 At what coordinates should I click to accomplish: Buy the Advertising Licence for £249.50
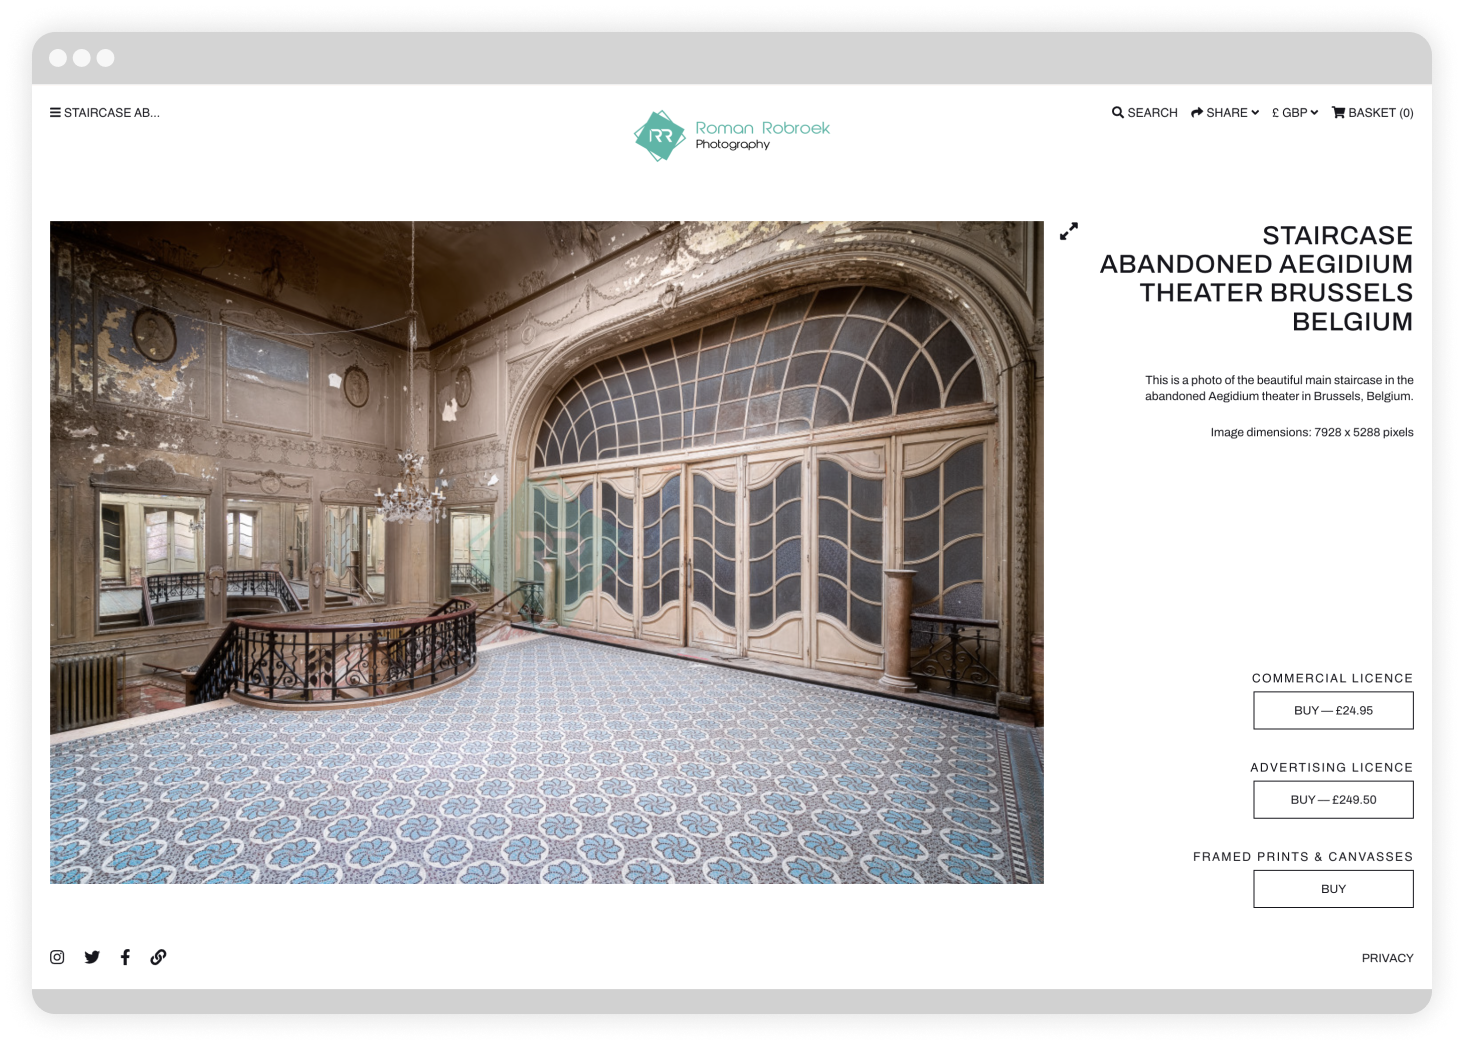click(1333, 799)
